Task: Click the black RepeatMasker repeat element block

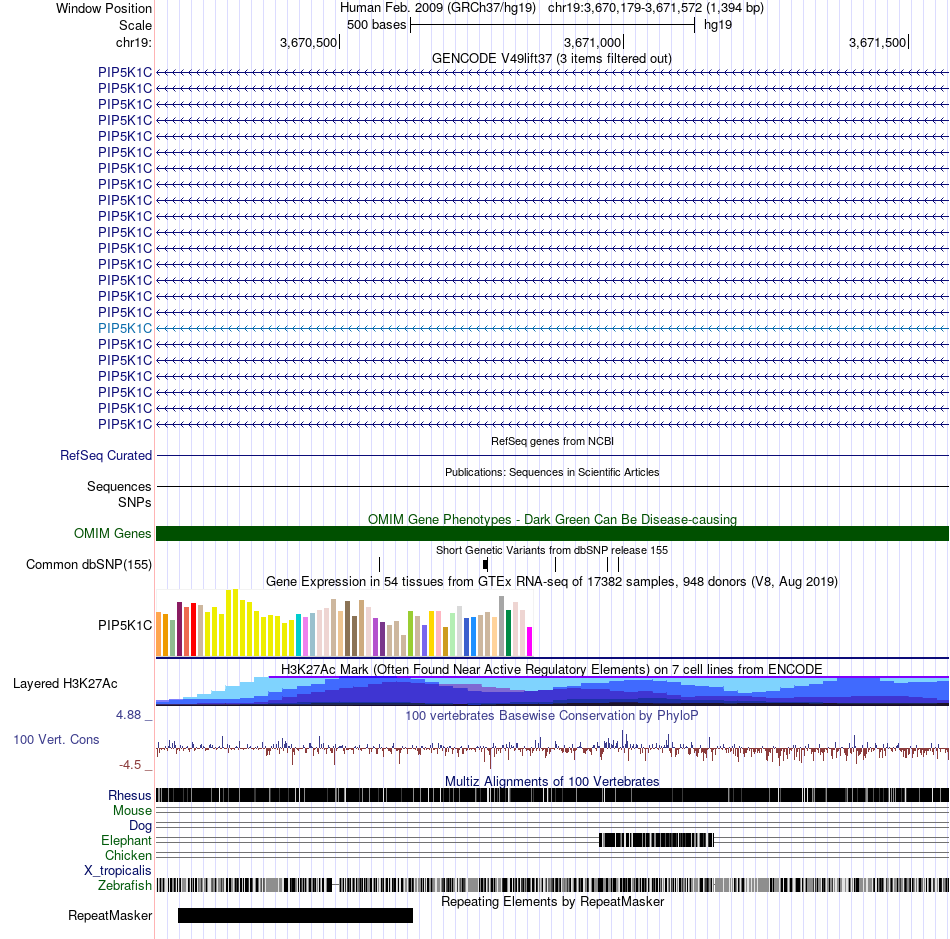Action: 295,915
